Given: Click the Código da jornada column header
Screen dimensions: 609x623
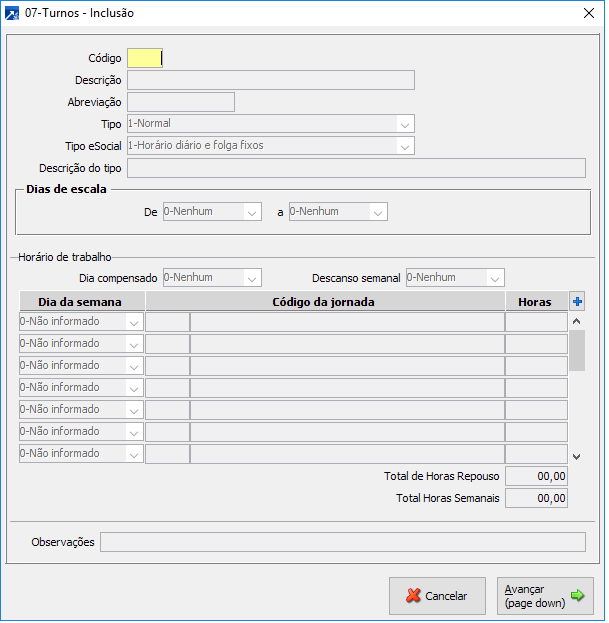Looking at the screenshot, I should tap(324, 301).
